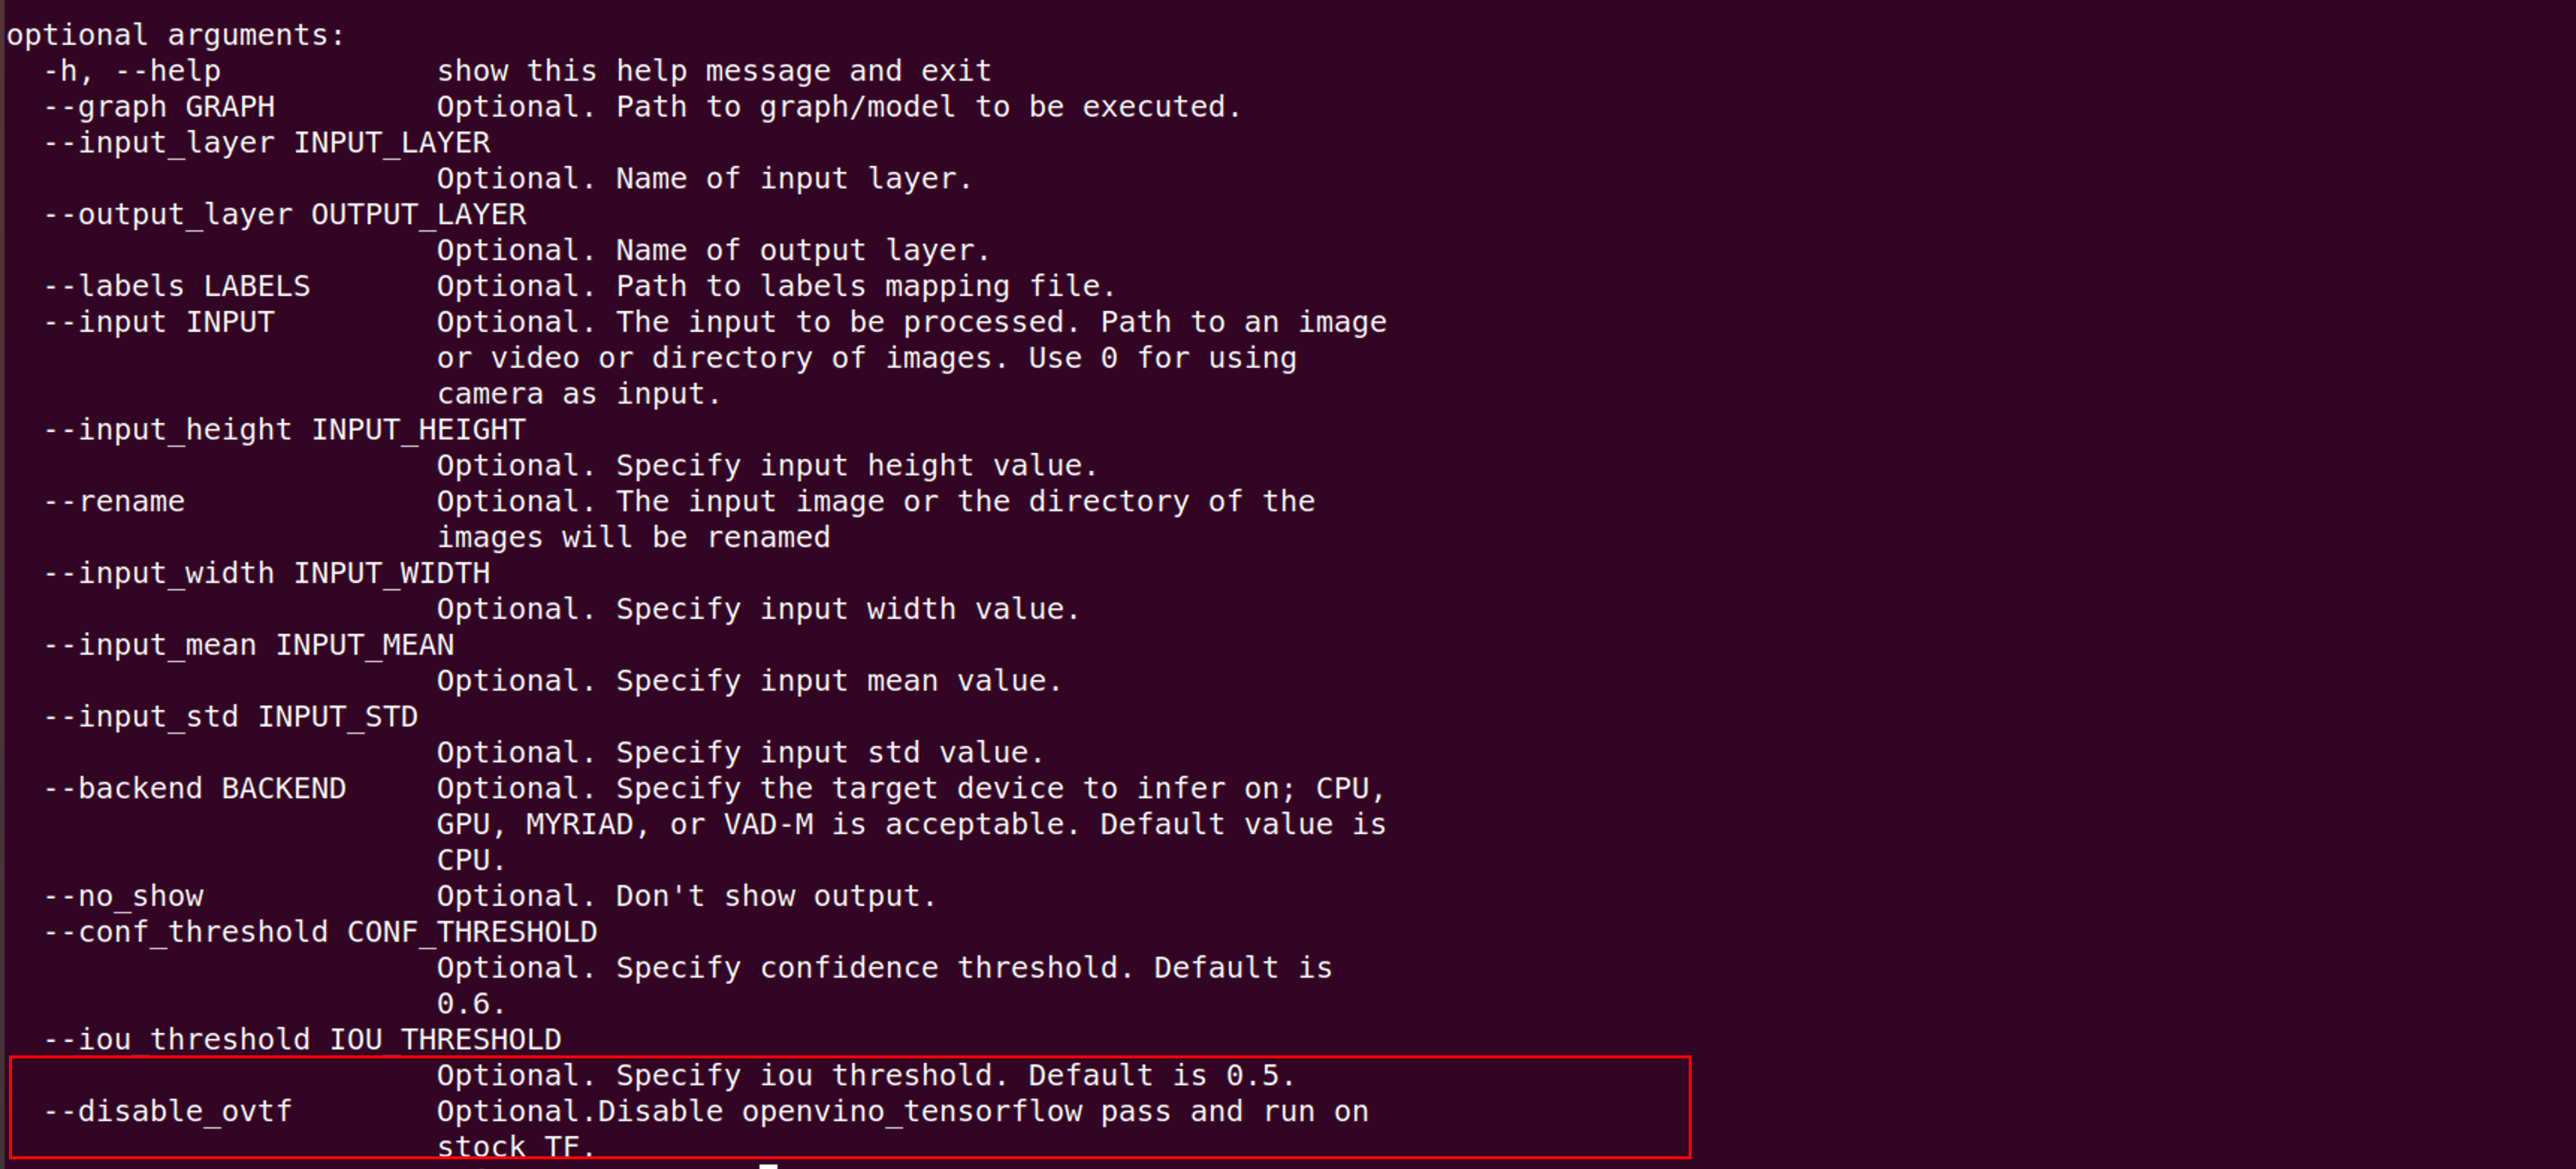
Task: Click the '--input_mean INPUT_MEAN' argument
Action: 249,645
